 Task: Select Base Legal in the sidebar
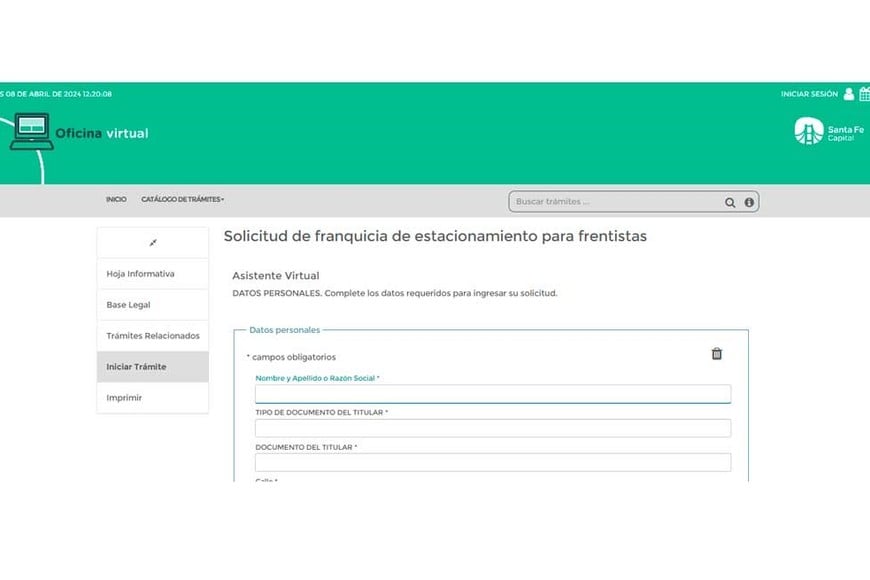(128, 305)
